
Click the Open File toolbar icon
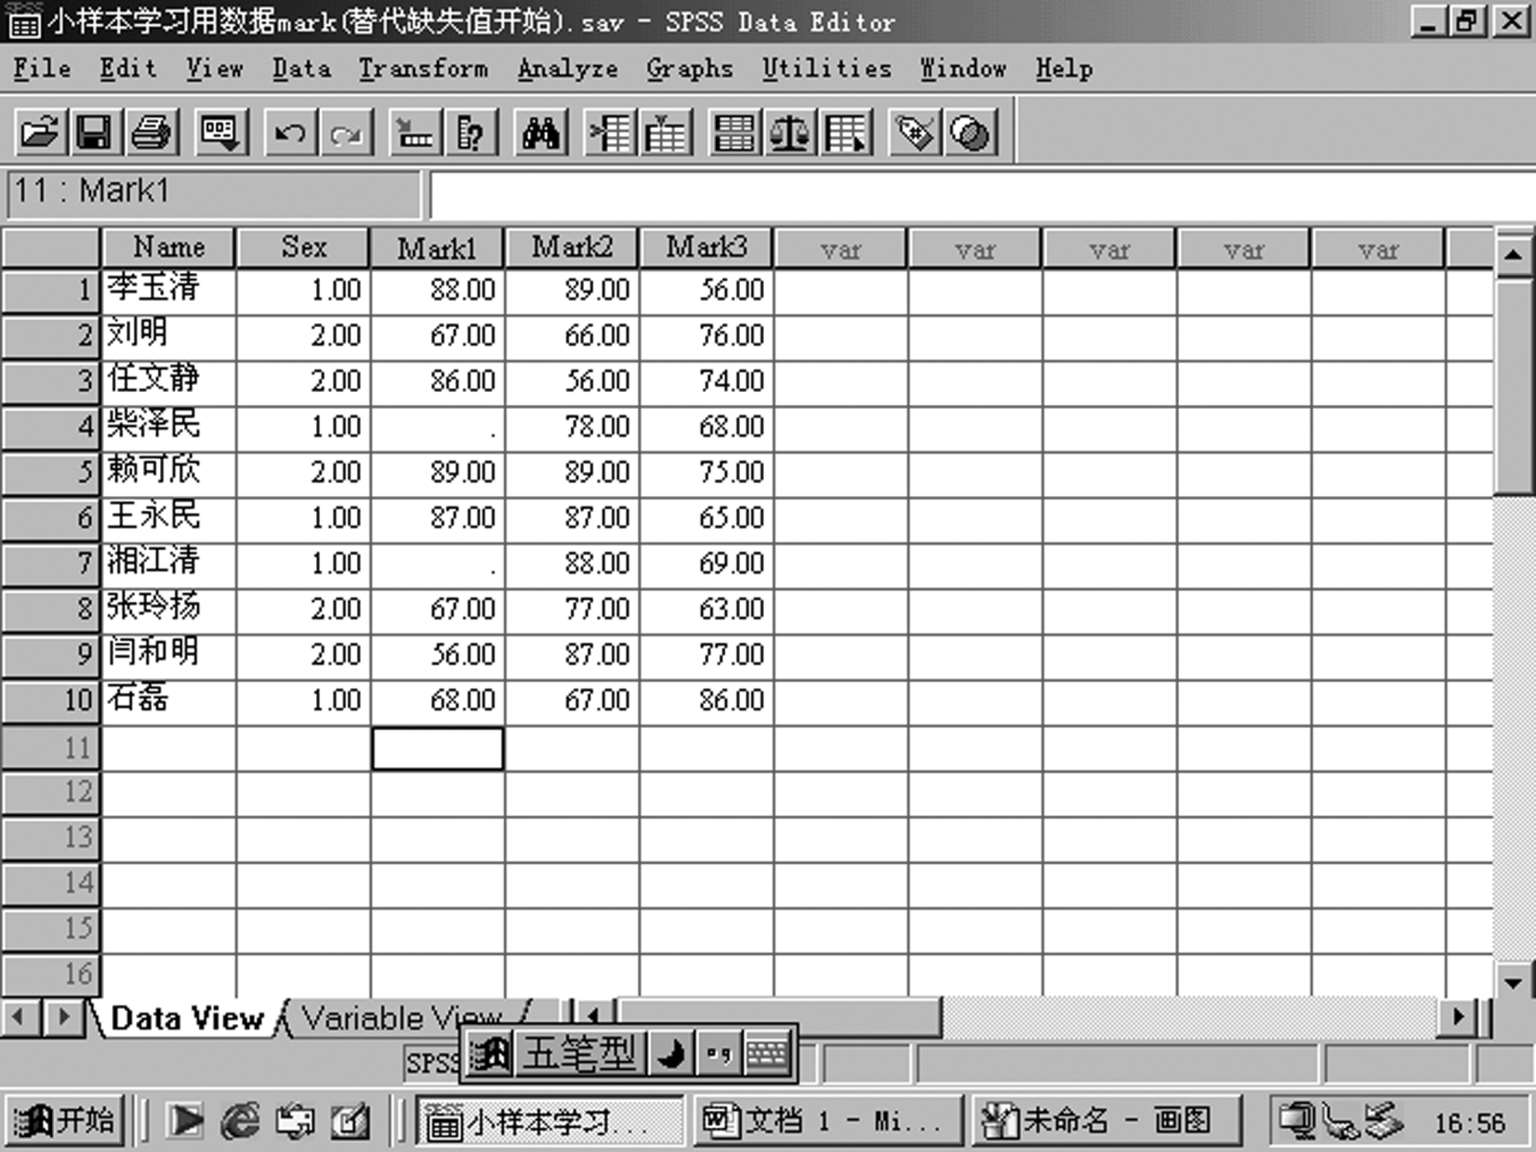pos(40,132)
